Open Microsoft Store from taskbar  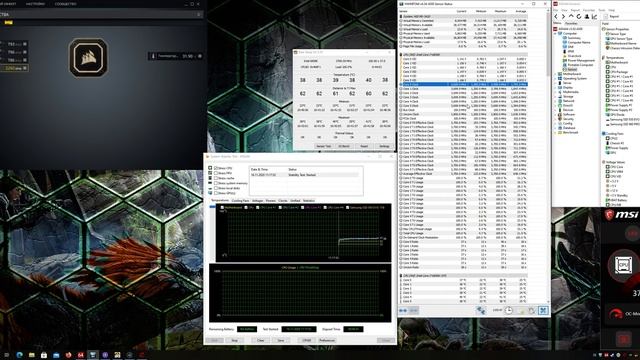[44, 355]
